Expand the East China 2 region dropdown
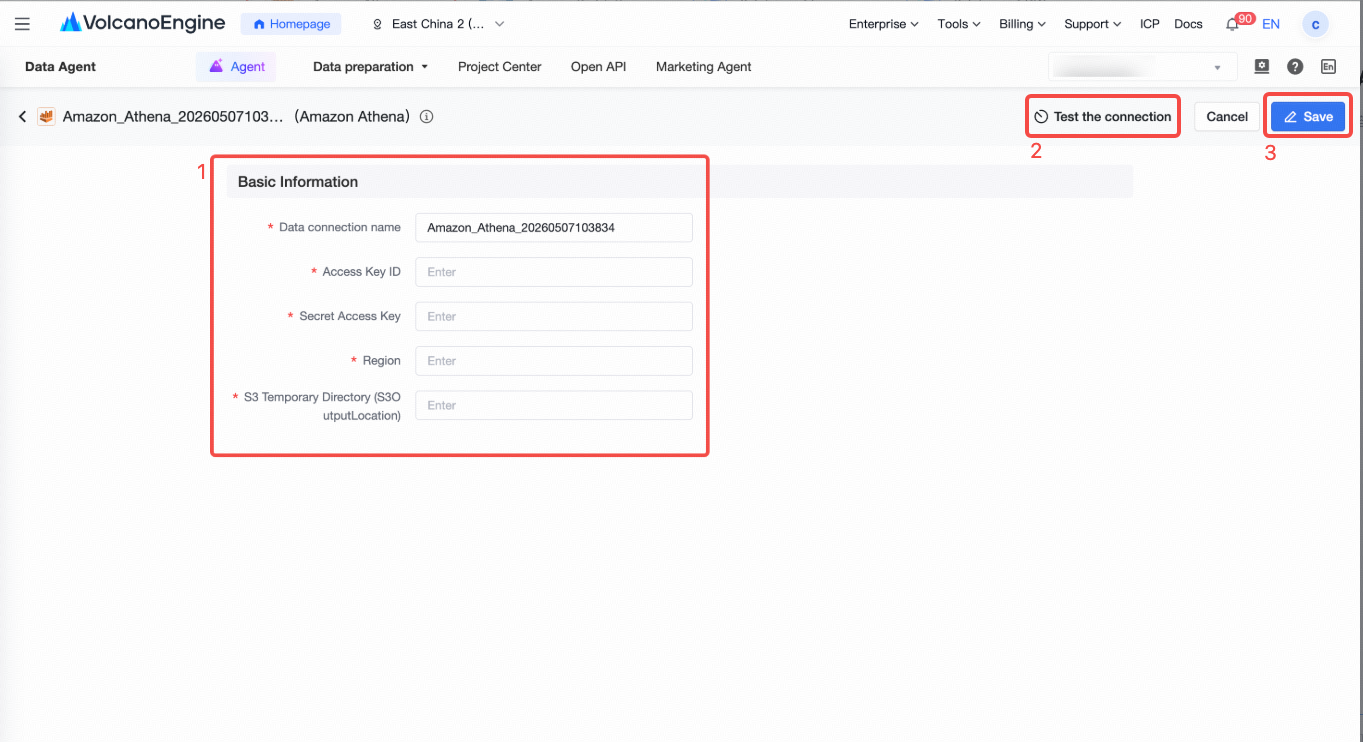 coord(438,24)
